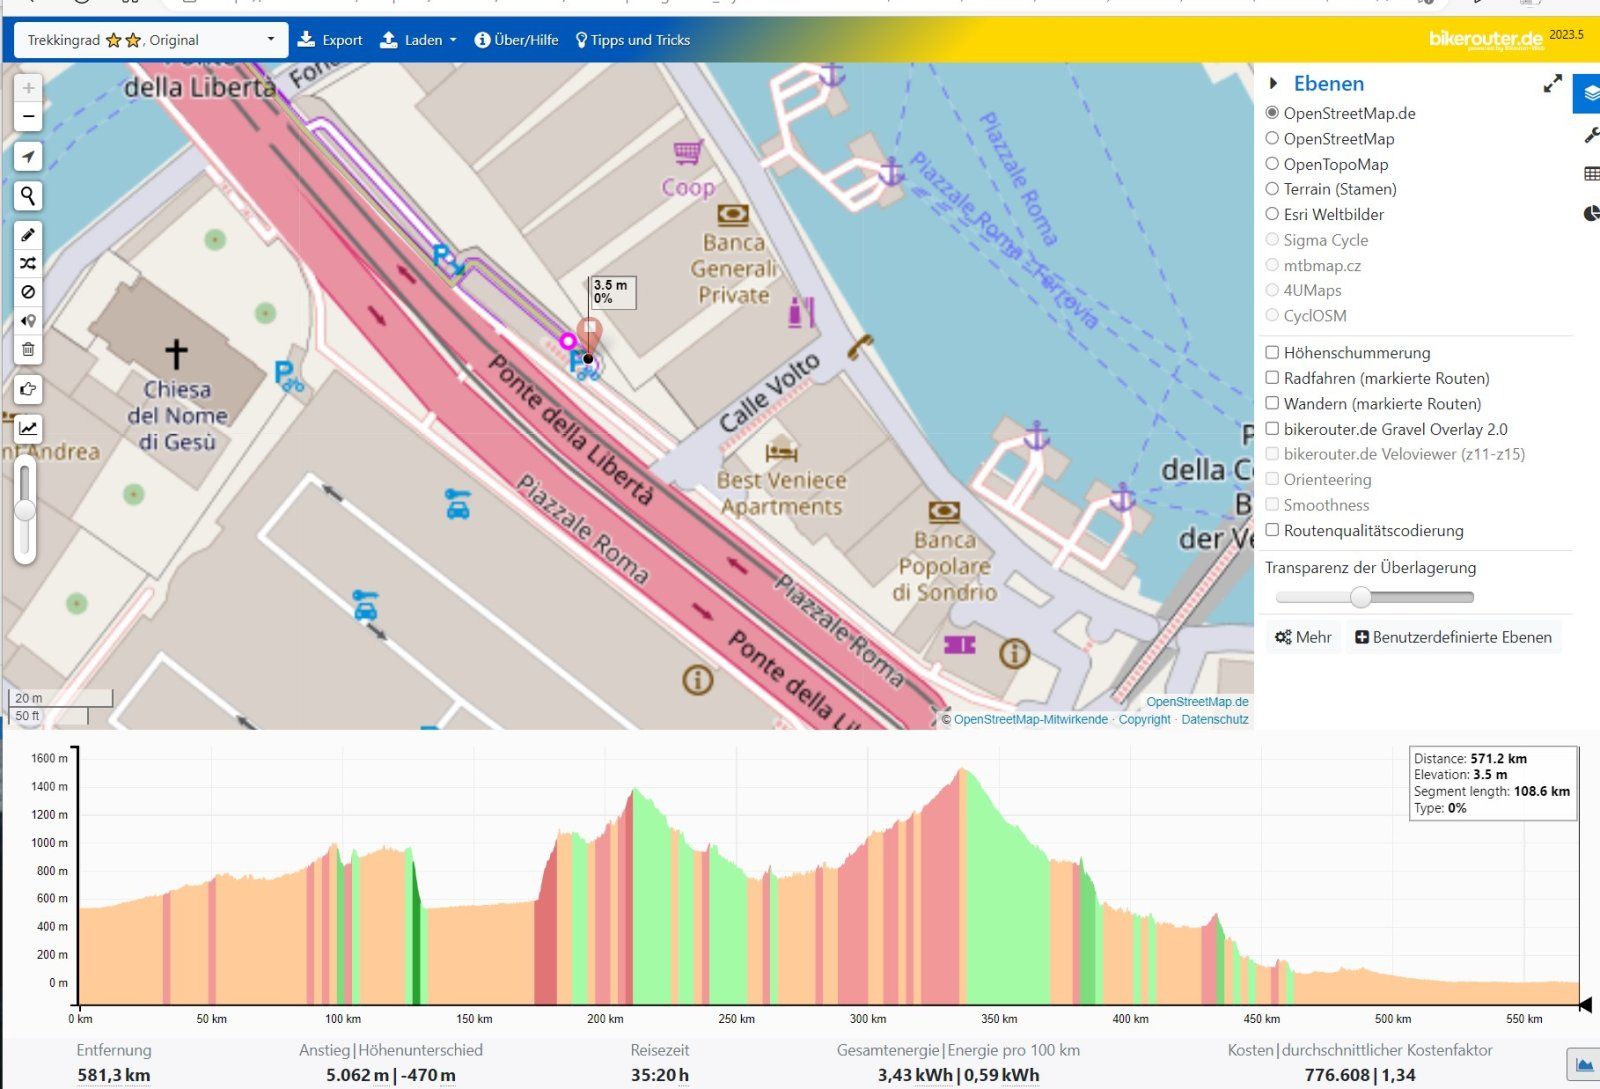Zoom out the map with minus button
The width and height of the screenshot is (1600, 1089).
pos(28,117)
